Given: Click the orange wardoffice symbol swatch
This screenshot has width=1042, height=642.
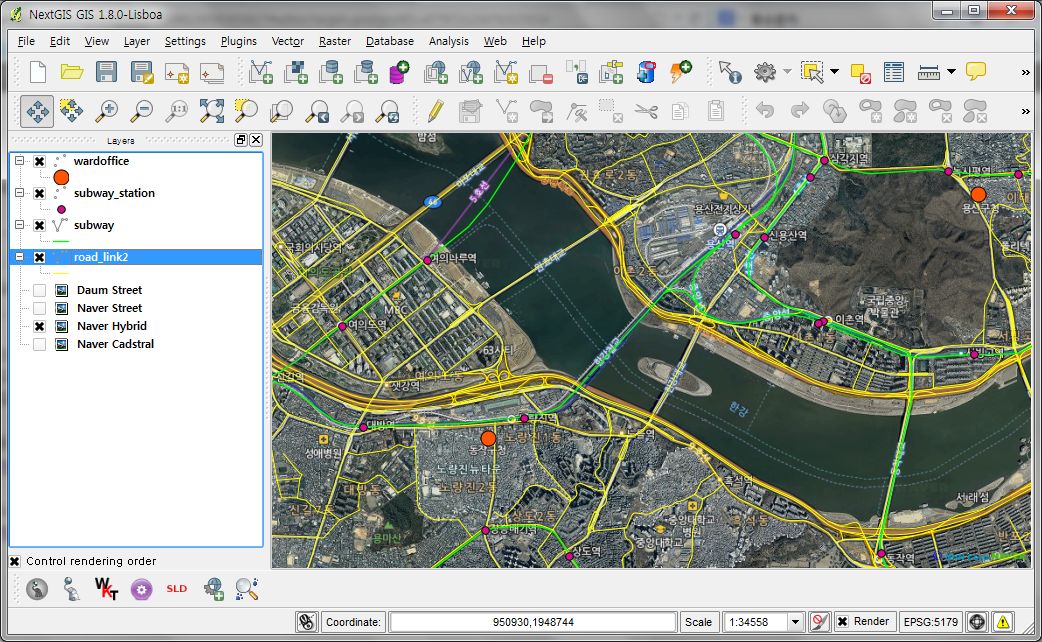Looking at the screenshot, I should pyautogui.click(x=61, y=177).
